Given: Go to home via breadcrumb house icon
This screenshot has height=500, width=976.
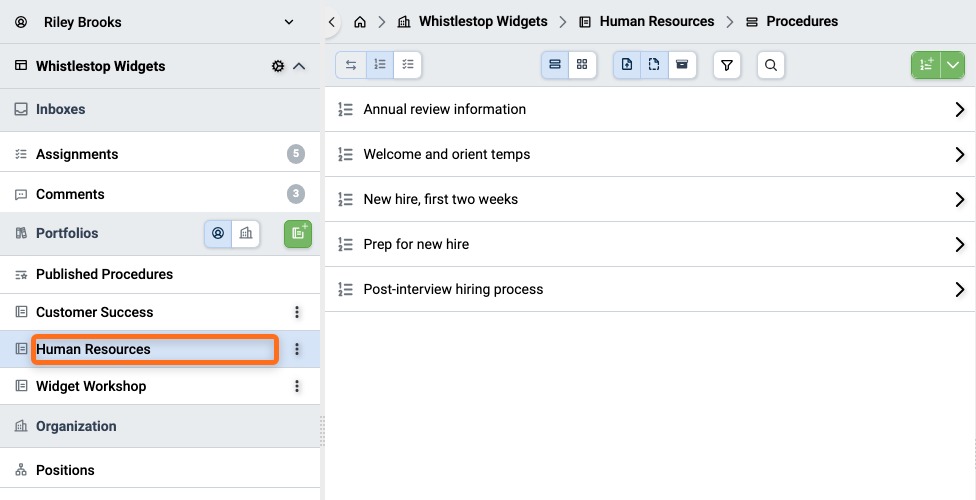Looking at the screenshot, I should pos(360,22).
